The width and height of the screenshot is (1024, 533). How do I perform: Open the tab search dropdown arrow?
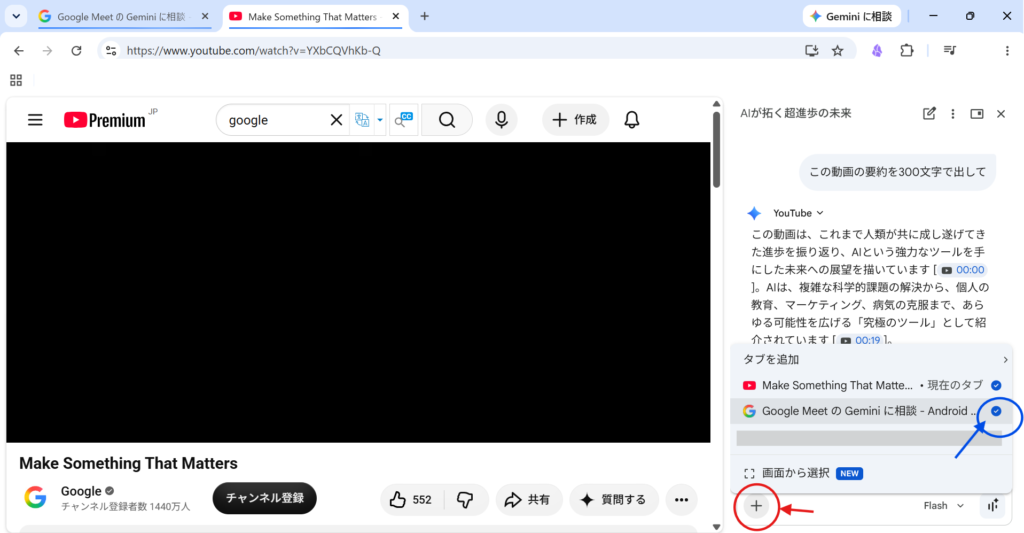tap(16, 16)
